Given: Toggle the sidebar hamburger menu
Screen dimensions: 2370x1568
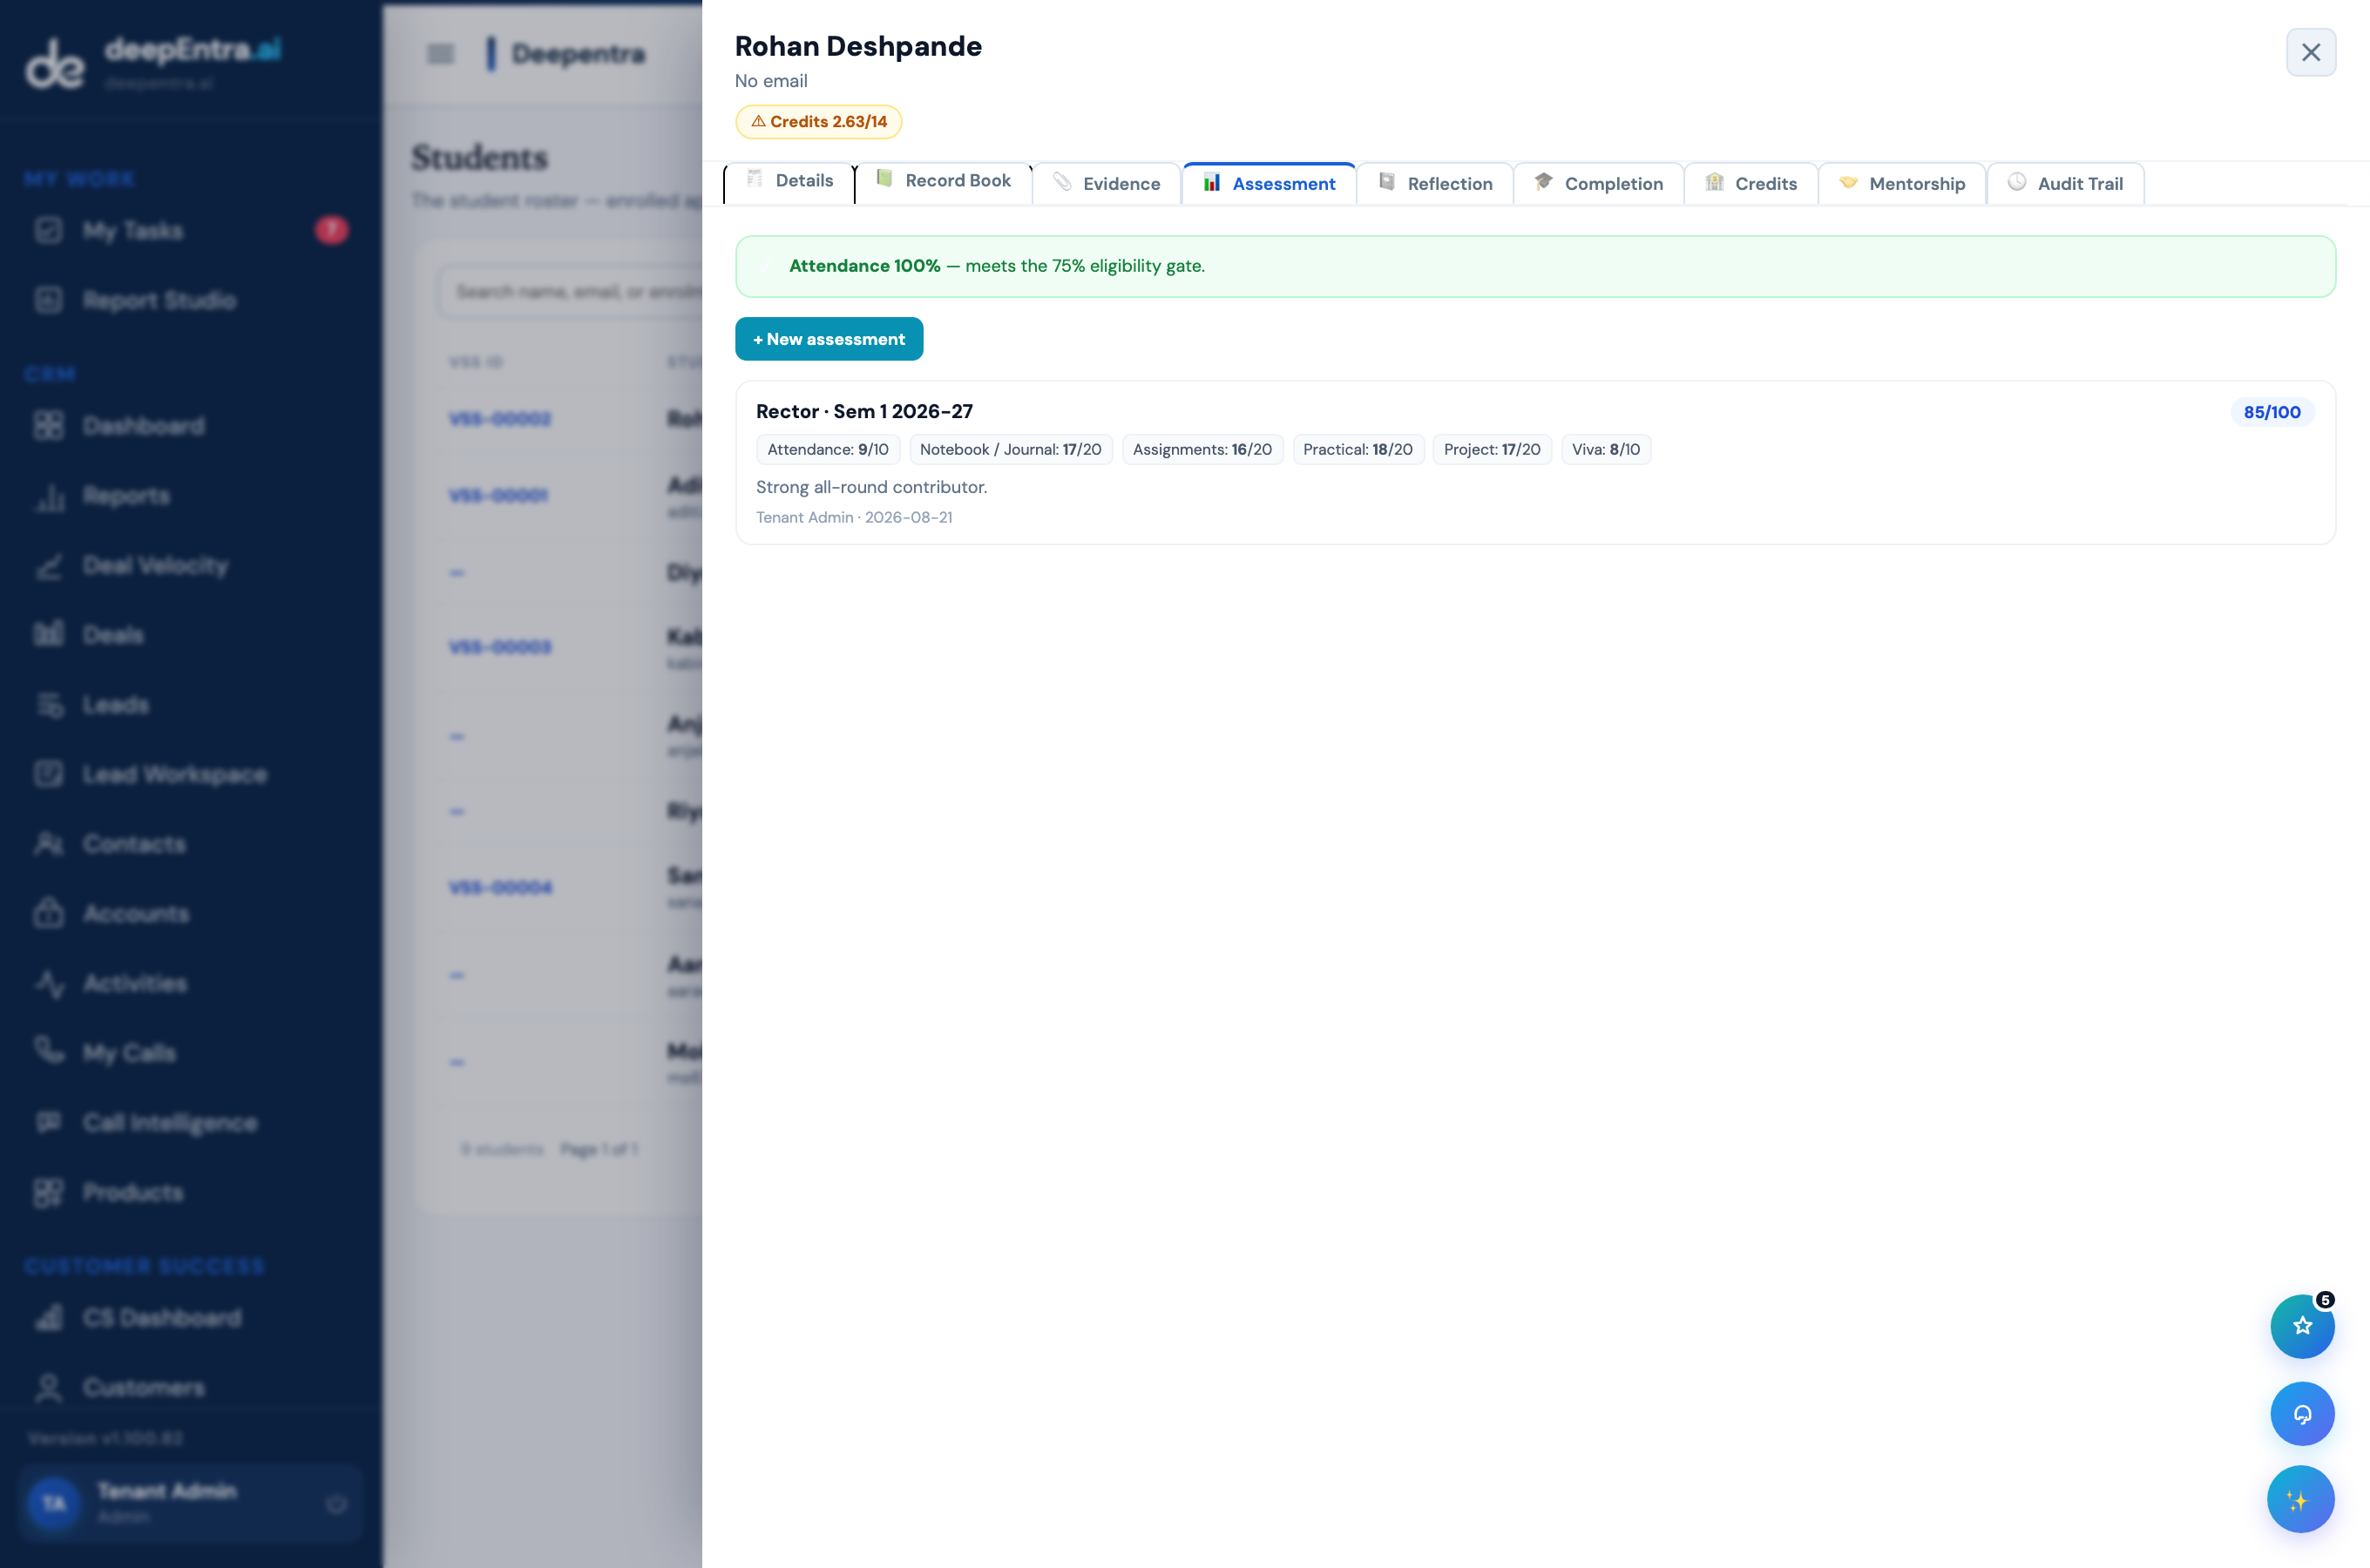Looking at the screenshot, I should tap(441, 54).
